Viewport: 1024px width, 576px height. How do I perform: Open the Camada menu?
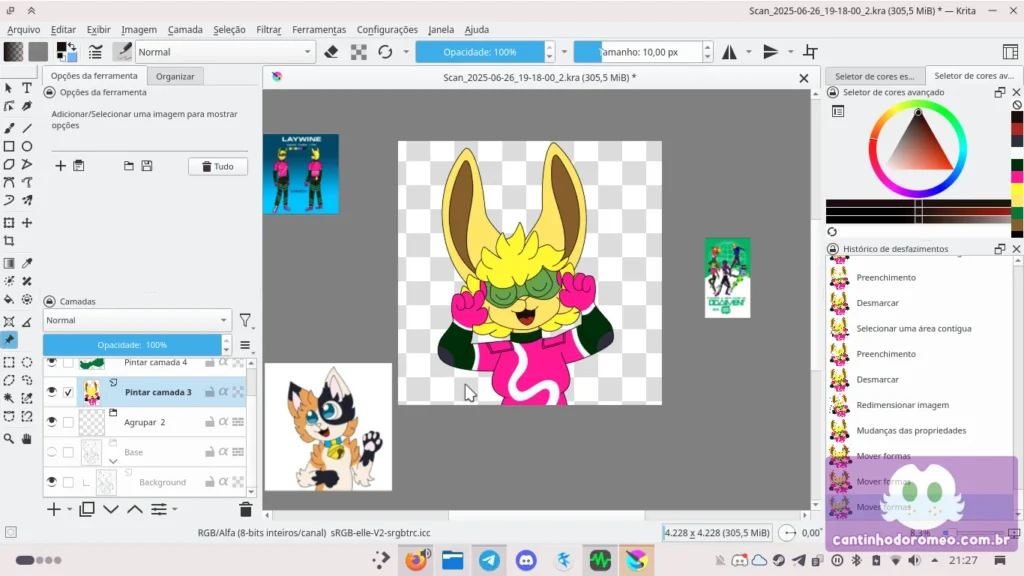(185, 29)
